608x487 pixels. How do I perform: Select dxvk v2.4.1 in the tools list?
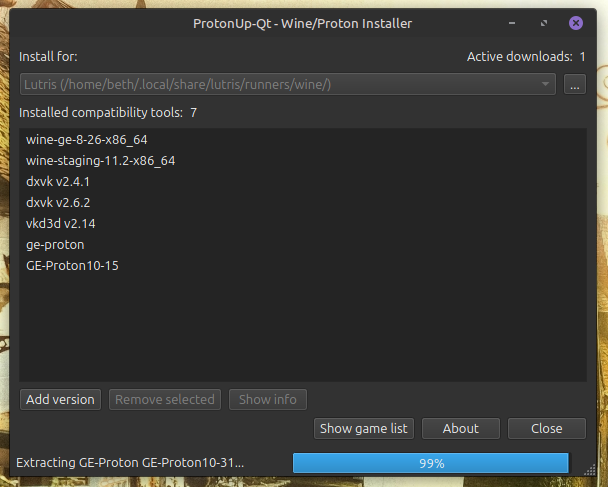[x=302, y=181]
